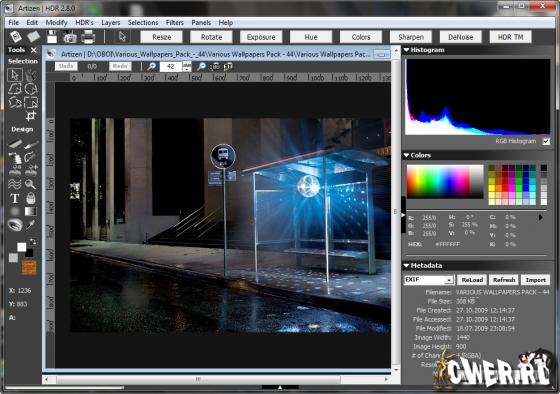Collapse the Histogram panel
This screenshot has width=560, height=394.
point(406,50)
